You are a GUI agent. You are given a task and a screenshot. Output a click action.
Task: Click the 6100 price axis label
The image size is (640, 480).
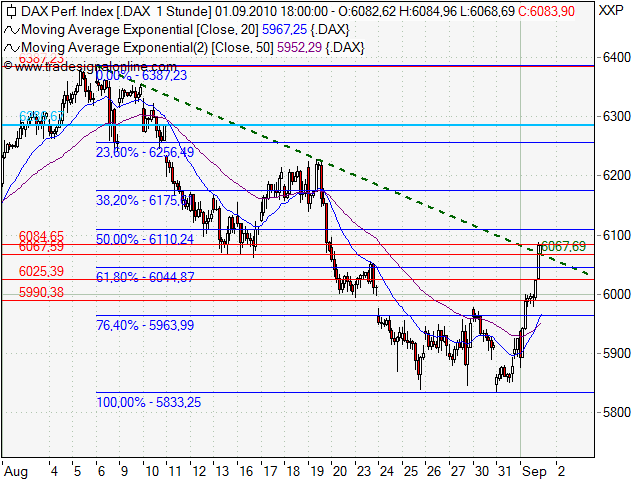(617, 236)
